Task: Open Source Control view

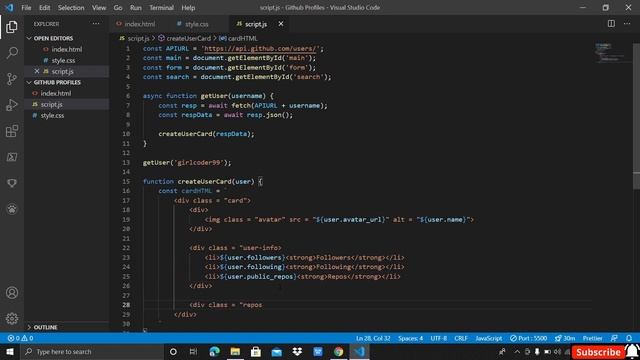Action: point(12,79)
